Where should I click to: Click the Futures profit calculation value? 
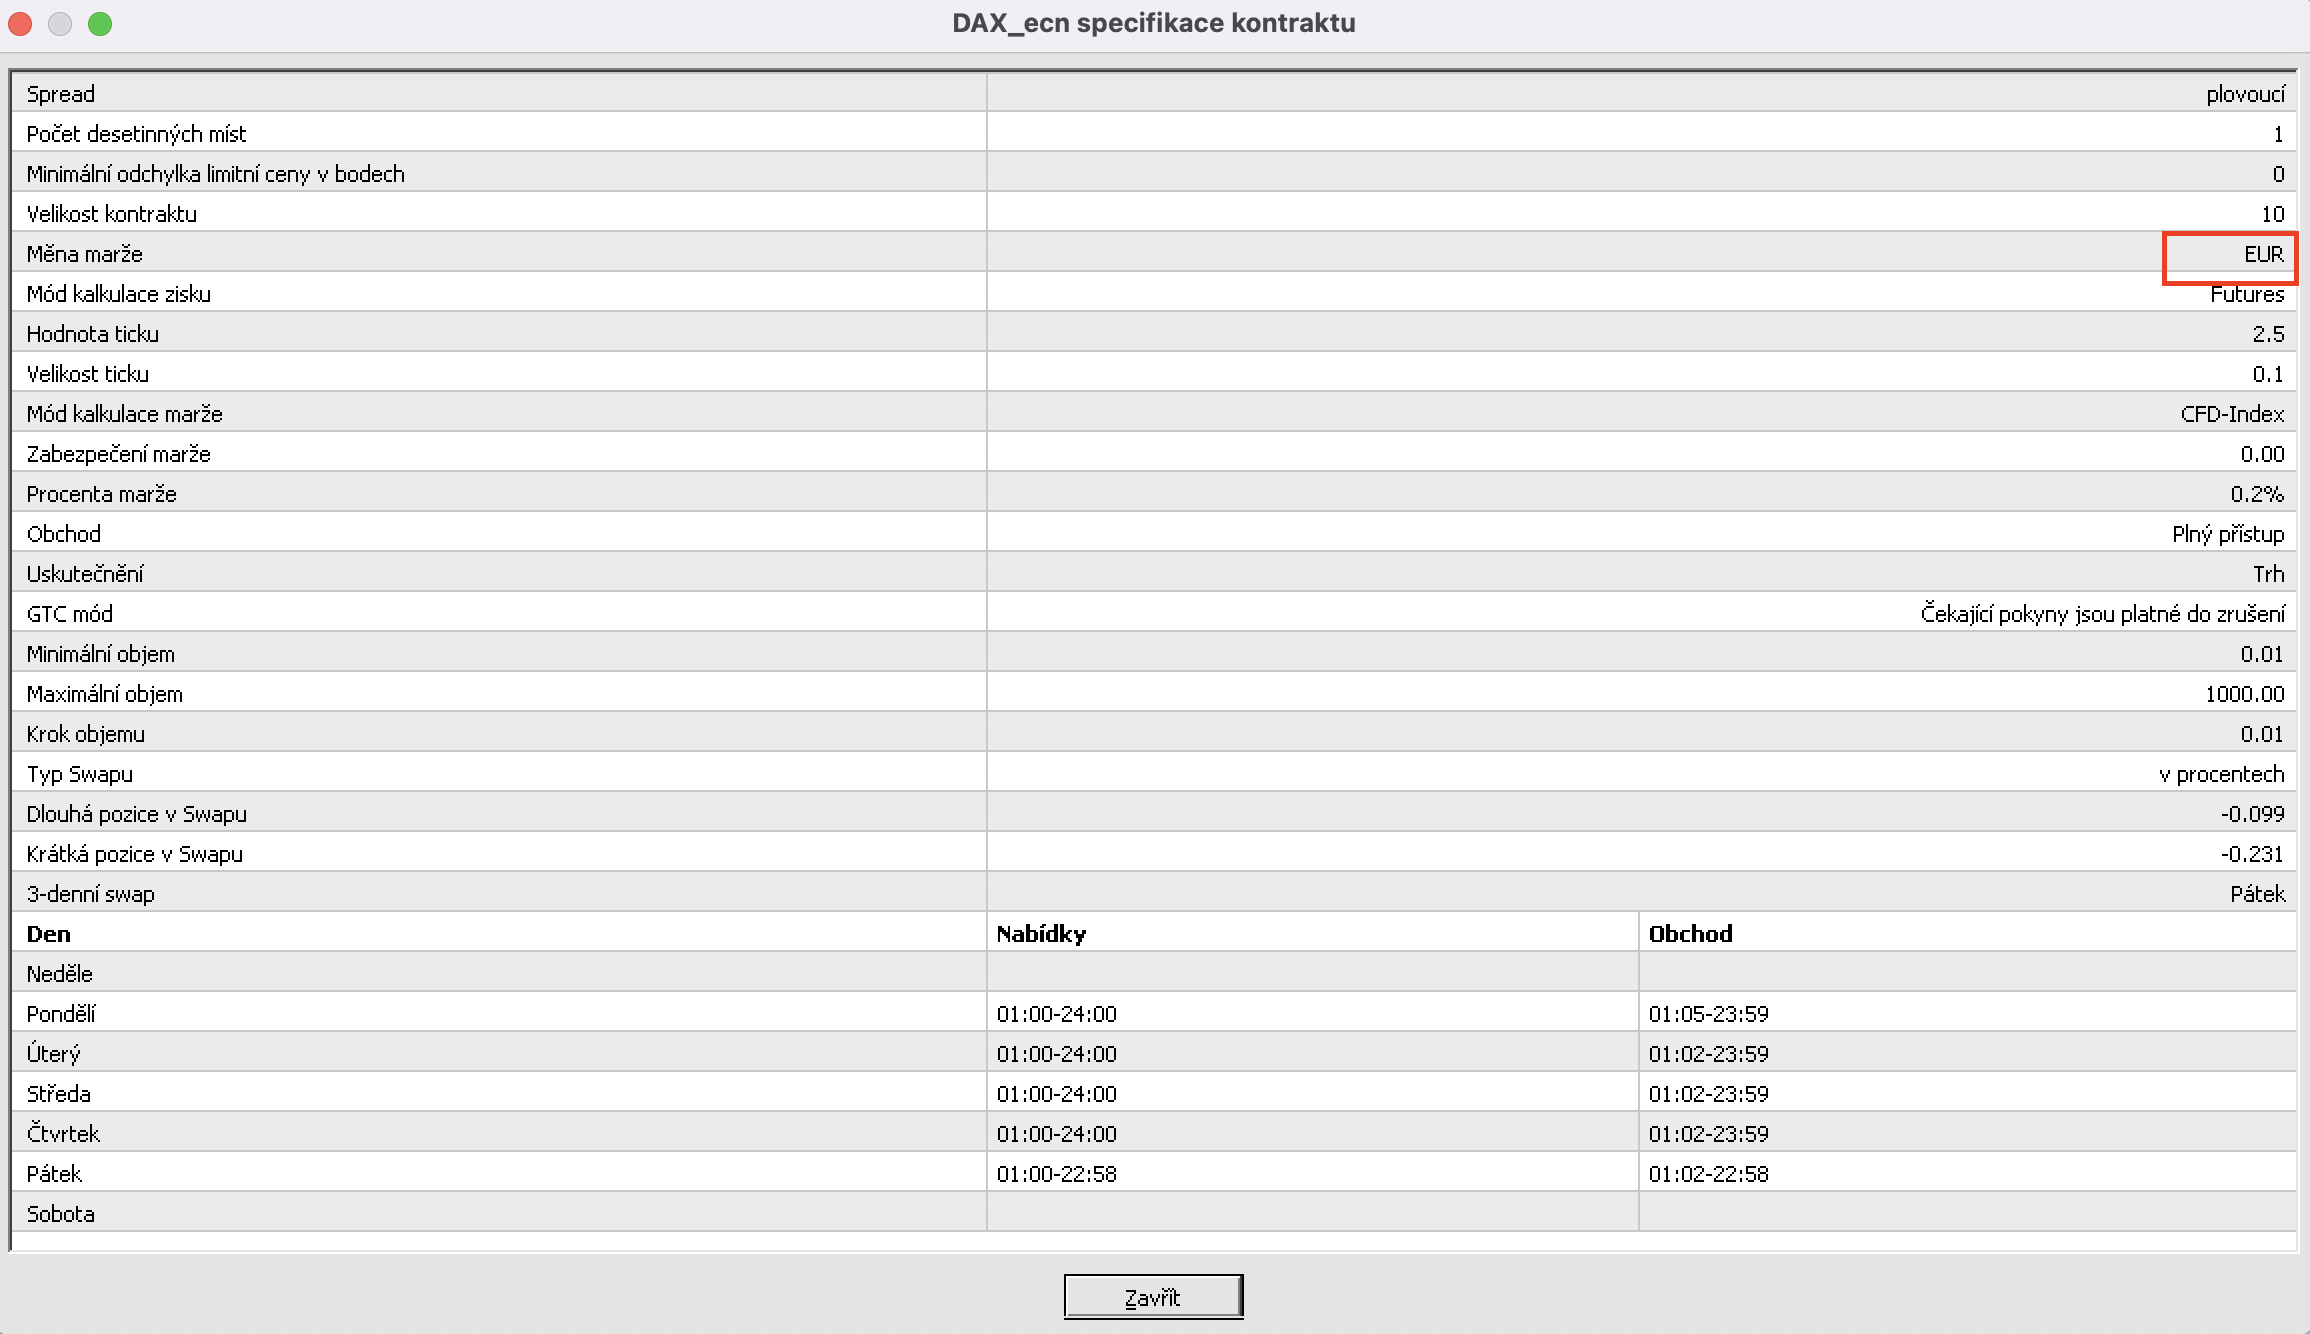point(2247,294)
